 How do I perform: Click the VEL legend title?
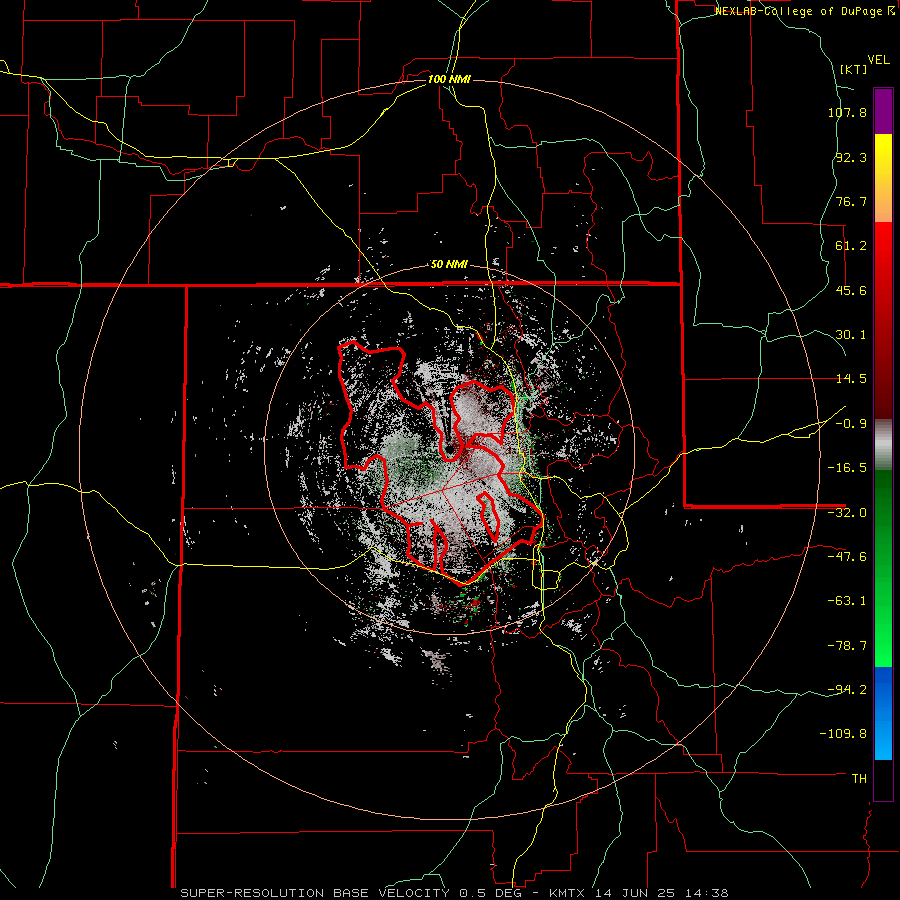pyautogui.click(x=878, y=60)
